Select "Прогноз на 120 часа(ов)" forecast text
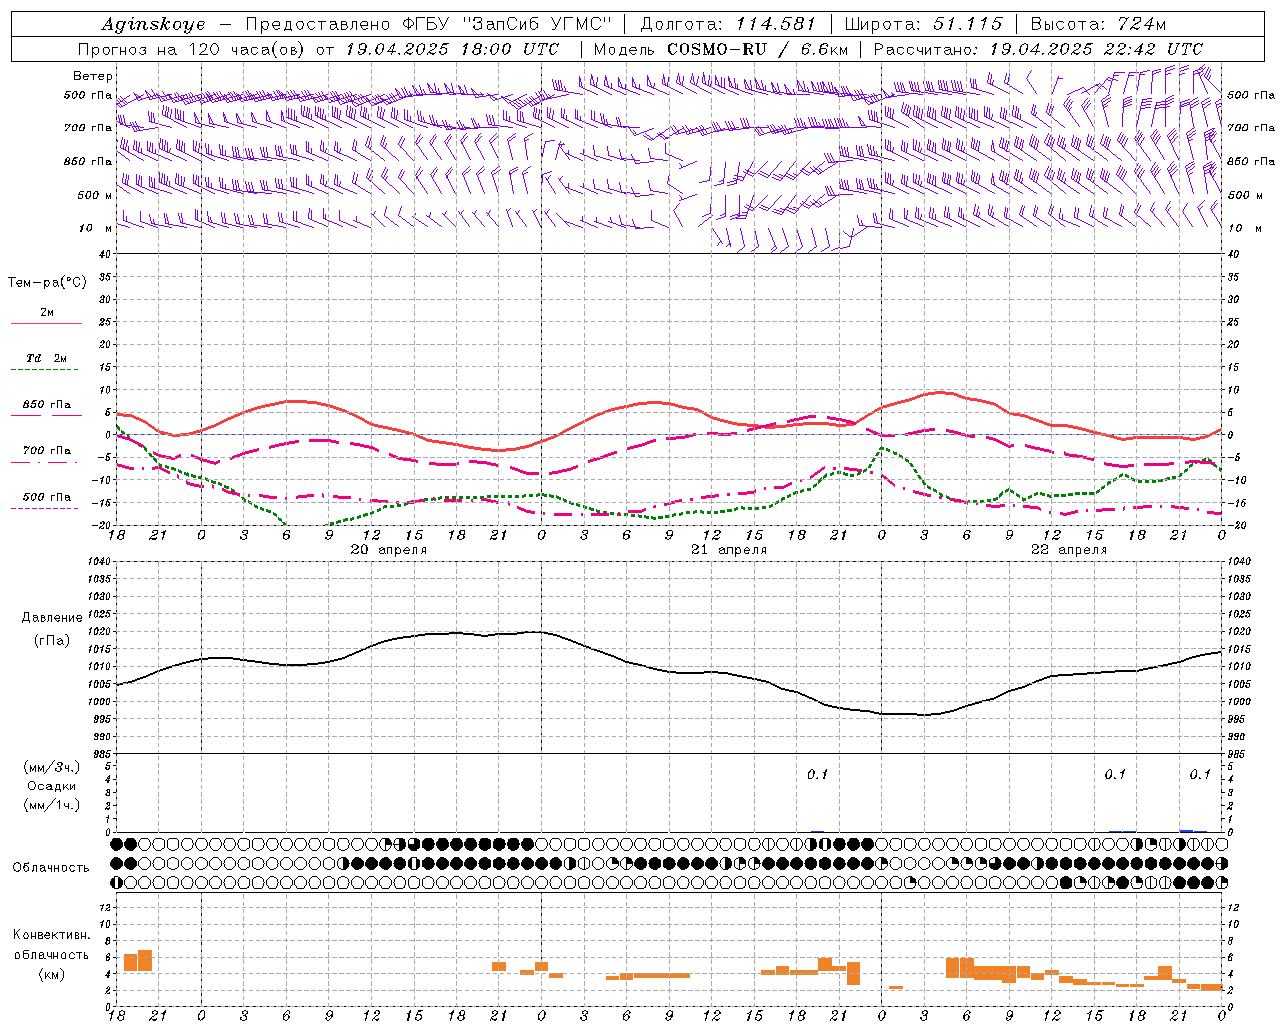 pos(192,49)
